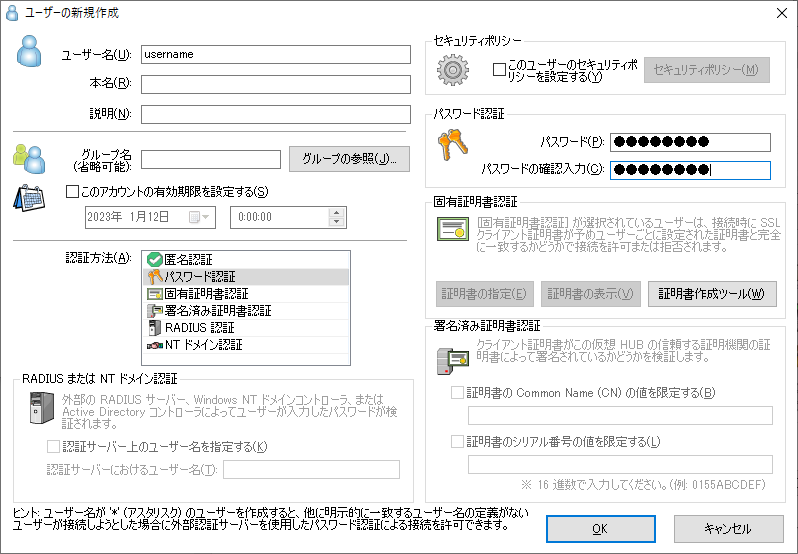Screen dimensions: 798x554
Task: Click the server tower icon in RADIUS section
Action: point(42,408)
